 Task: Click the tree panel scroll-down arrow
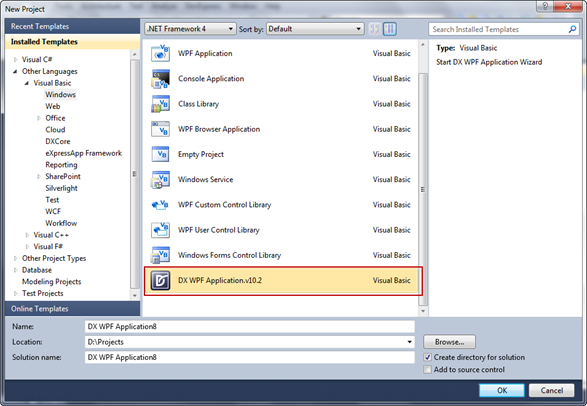point(135,295)
